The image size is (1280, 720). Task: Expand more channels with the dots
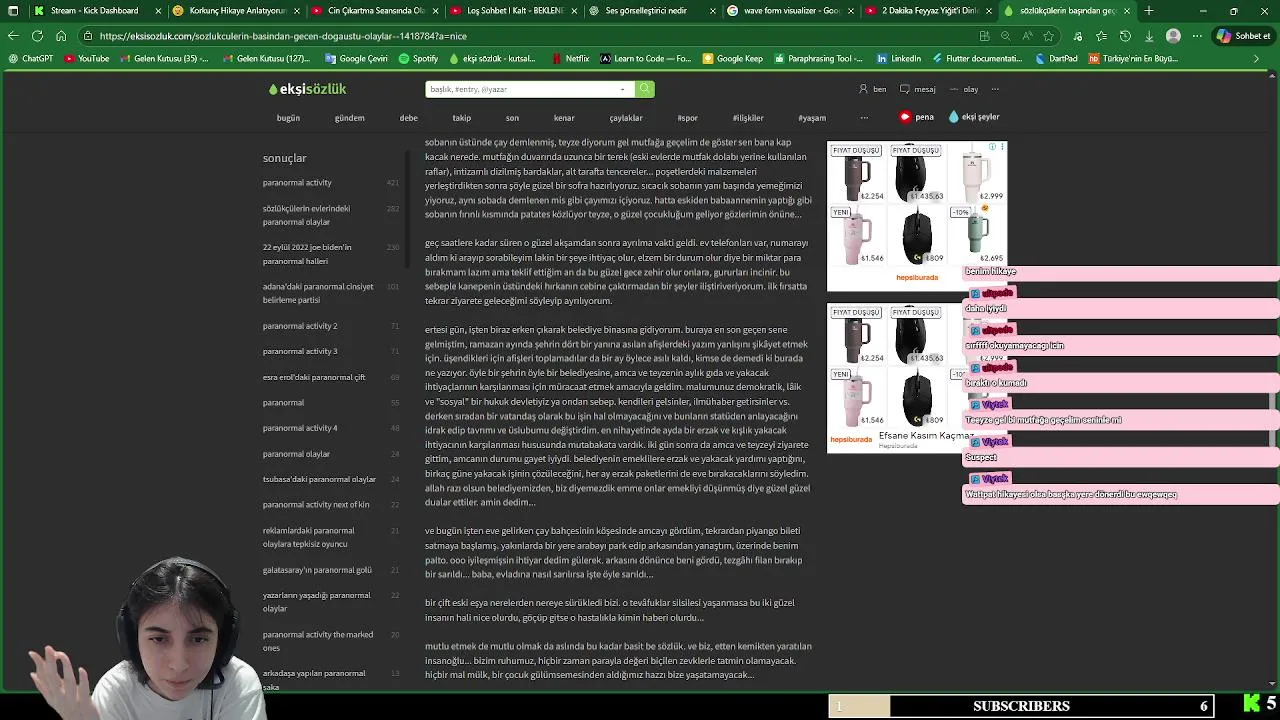(x=864, y=118)
